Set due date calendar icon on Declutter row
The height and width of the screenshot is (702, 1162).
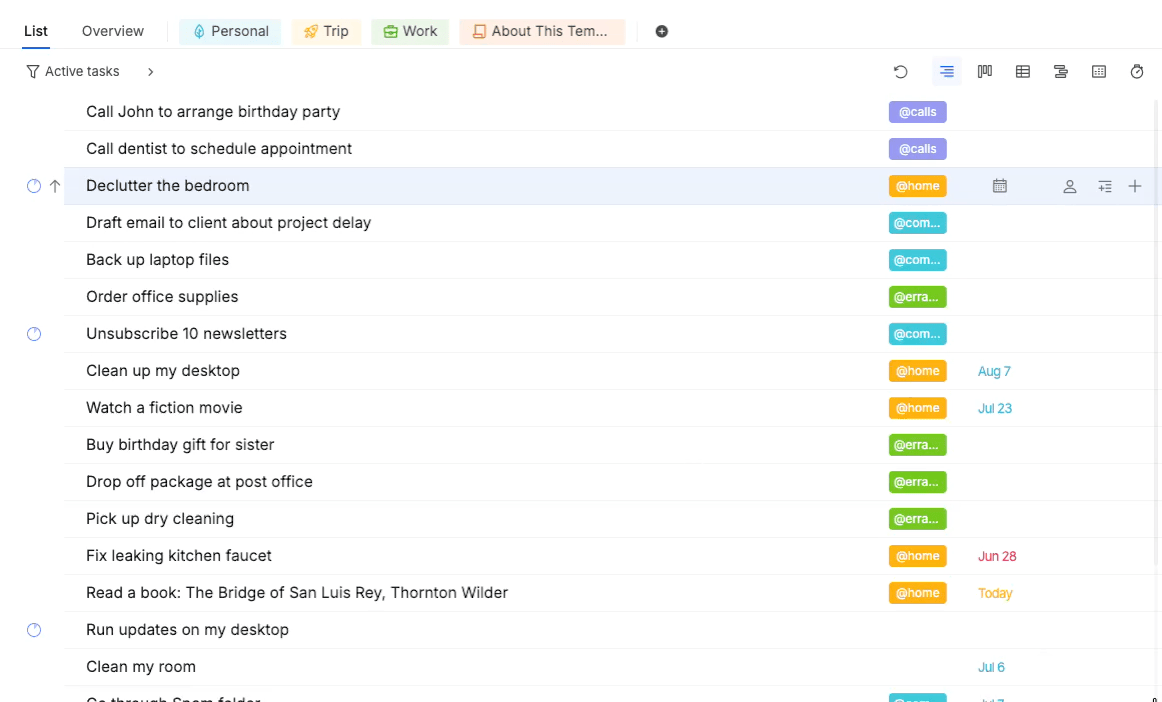(1000, 186)
